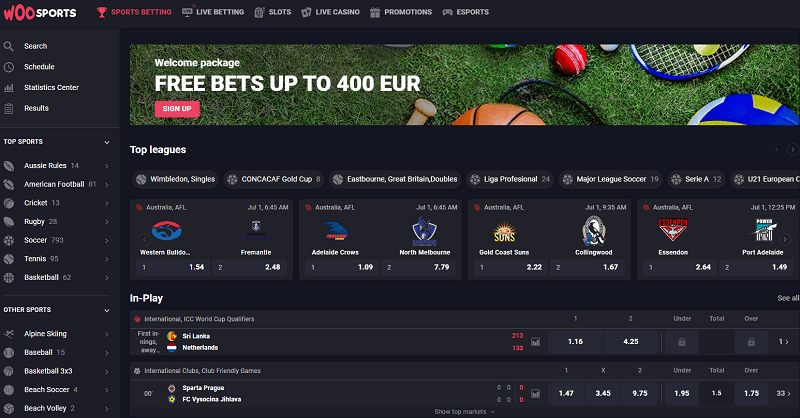800x418 pixels.
Task: Collapse the OTHER SPORTS section
Action: pyautogui.click(x=107, y=310)
